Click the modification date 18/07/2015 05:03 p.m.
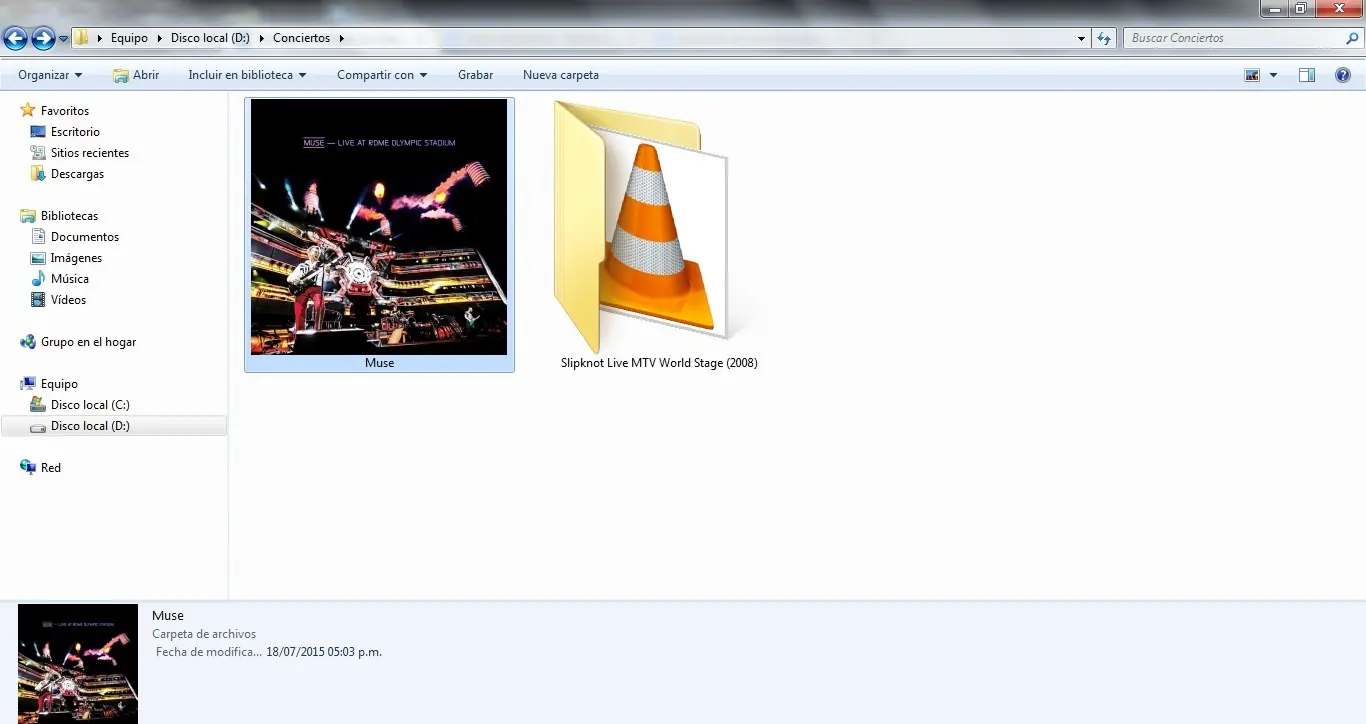Screen dimensions: 1366x724 point(324,652)
